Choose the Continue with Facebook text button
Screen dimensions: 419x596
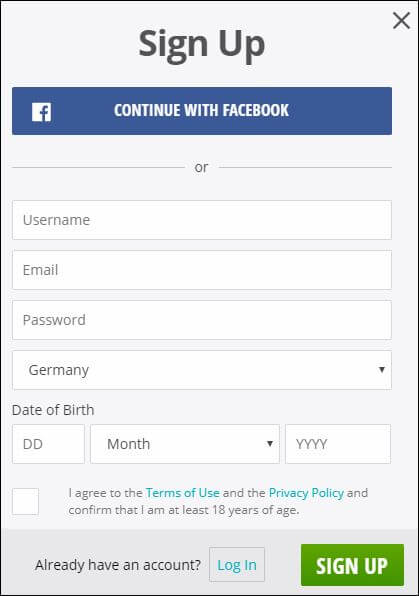pyautogui.click(x=202, y=111)
